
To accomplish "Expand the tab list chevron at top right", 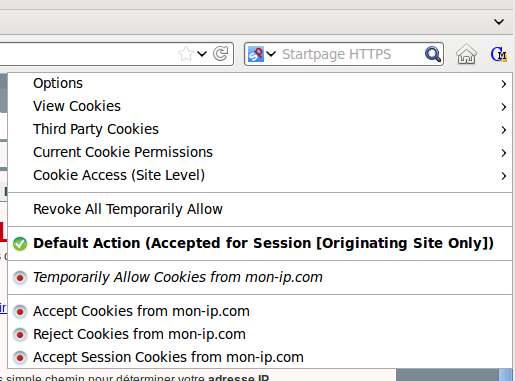I will (x=499, y=22).
